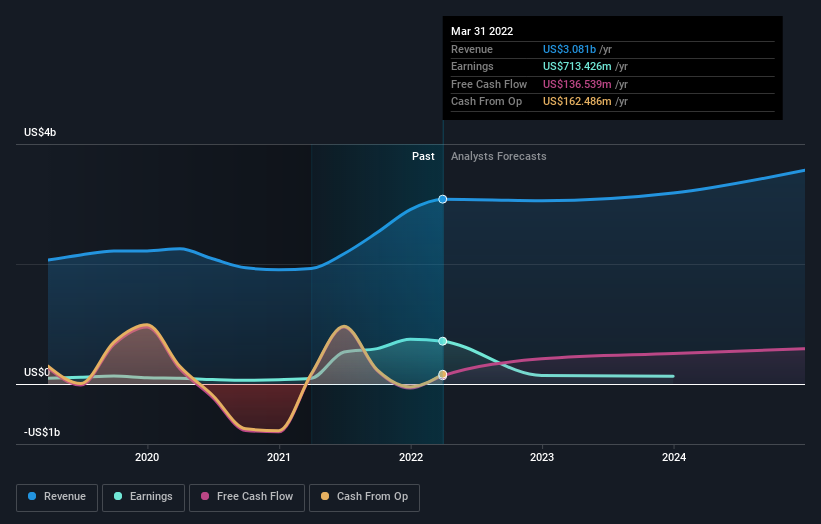
Task: Click the Free Cash Flow label in tooltip
Action: coord(489,84)
